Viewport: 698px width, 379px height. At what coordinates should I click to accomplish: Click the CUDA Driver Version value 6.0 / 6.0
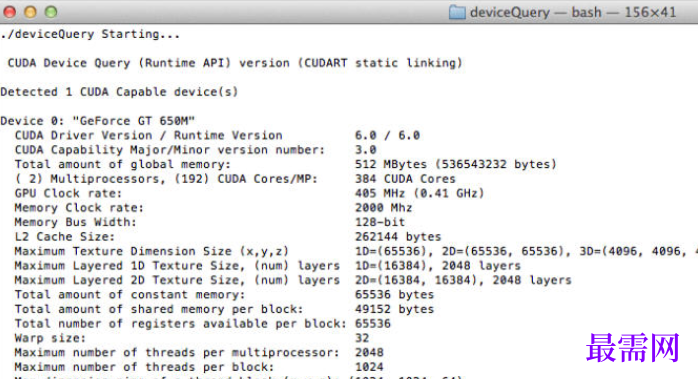pos(387,135)
